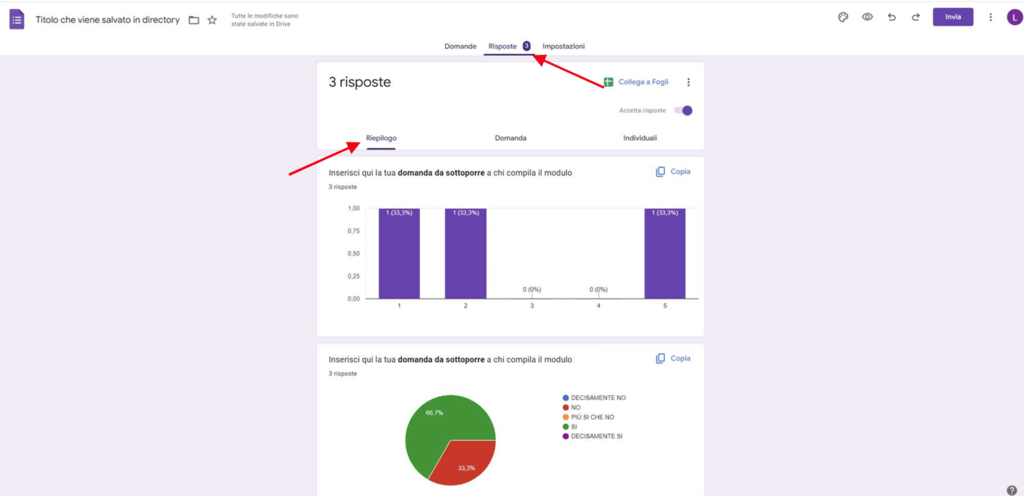Click the redo arrow icon
Viewport: 1024px width, 496px height.
click(x=915, y=17)
